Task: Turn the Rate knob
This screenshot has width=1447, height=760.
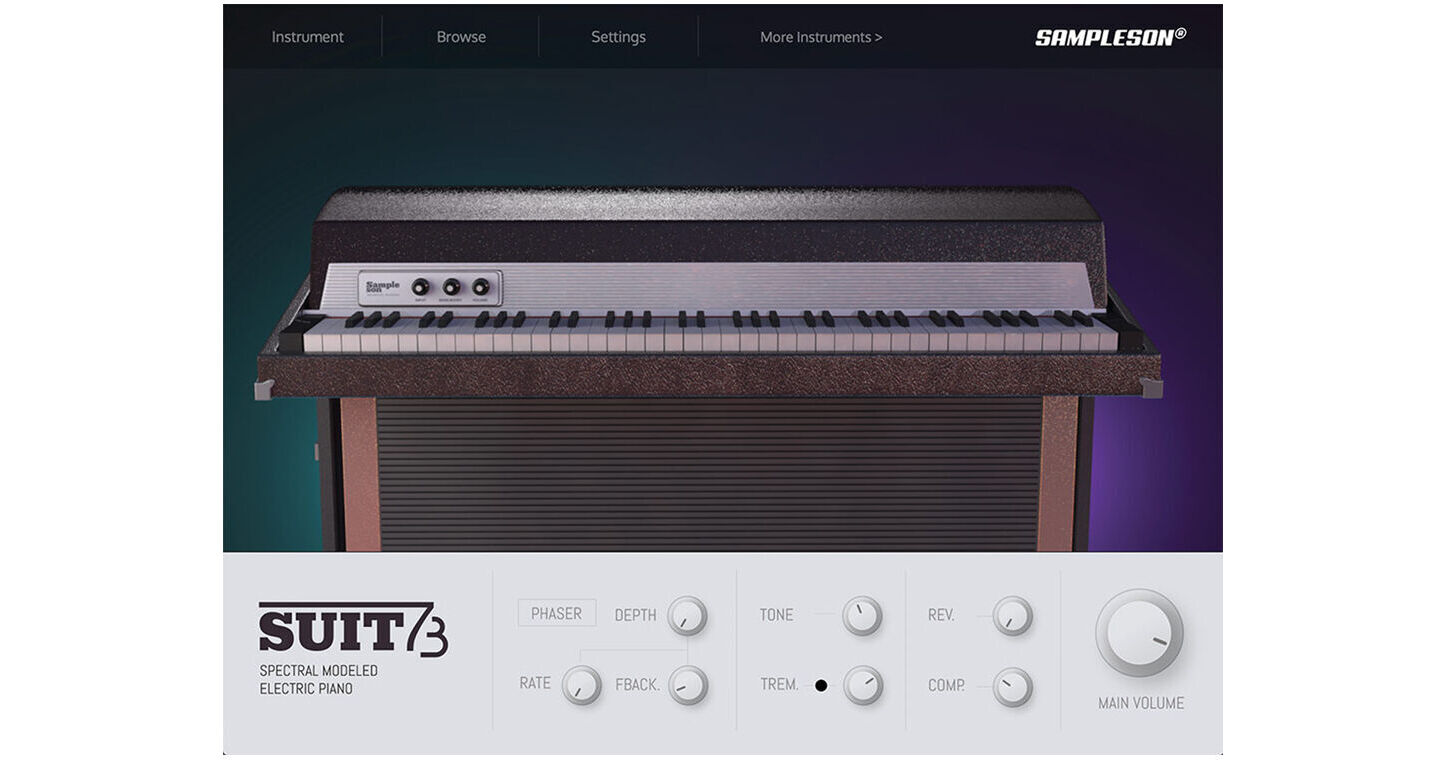Action: point(581,687)
